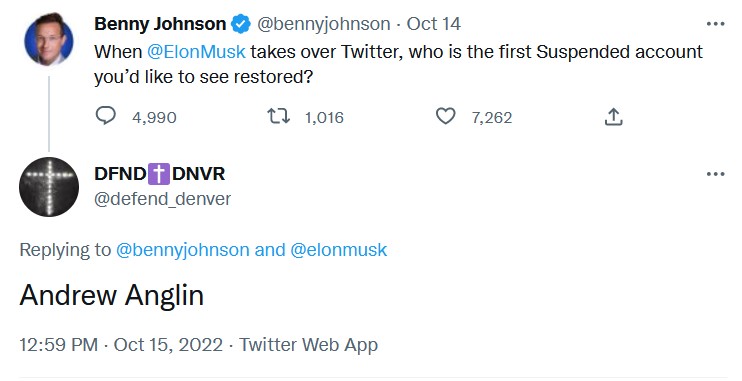
Task: Open Benny Johnson's profile picture
Action: (49, 41)
